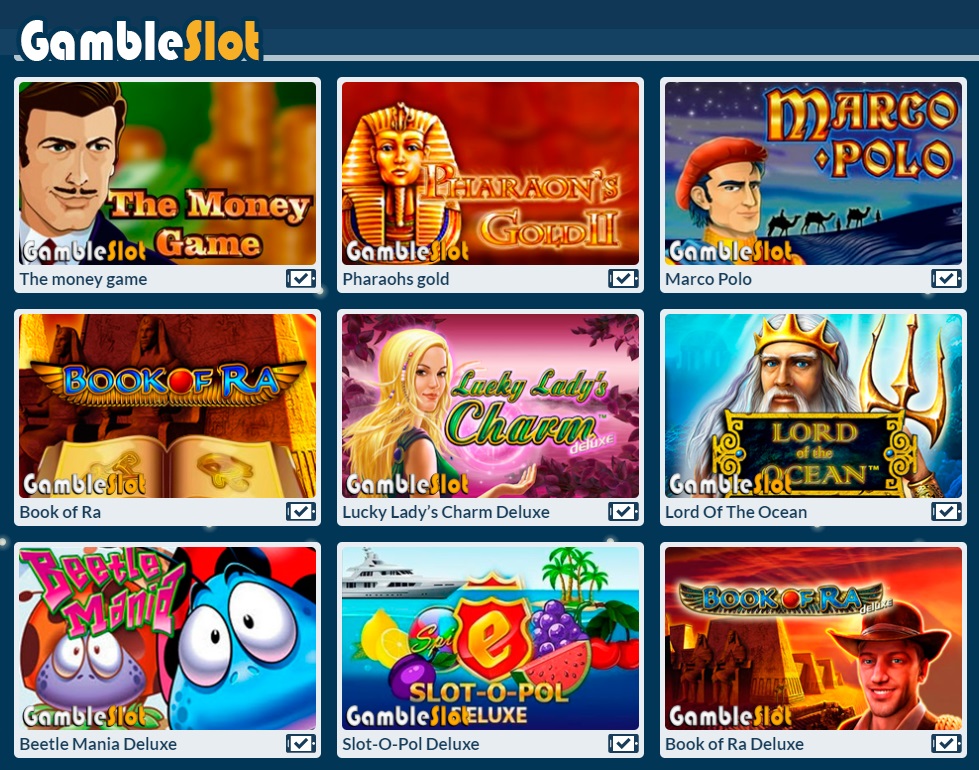Click the checkmark icon for Beetle Mania Deluxe
The height and width of the screenshot is (770, 979).
[x=301, y=743]
